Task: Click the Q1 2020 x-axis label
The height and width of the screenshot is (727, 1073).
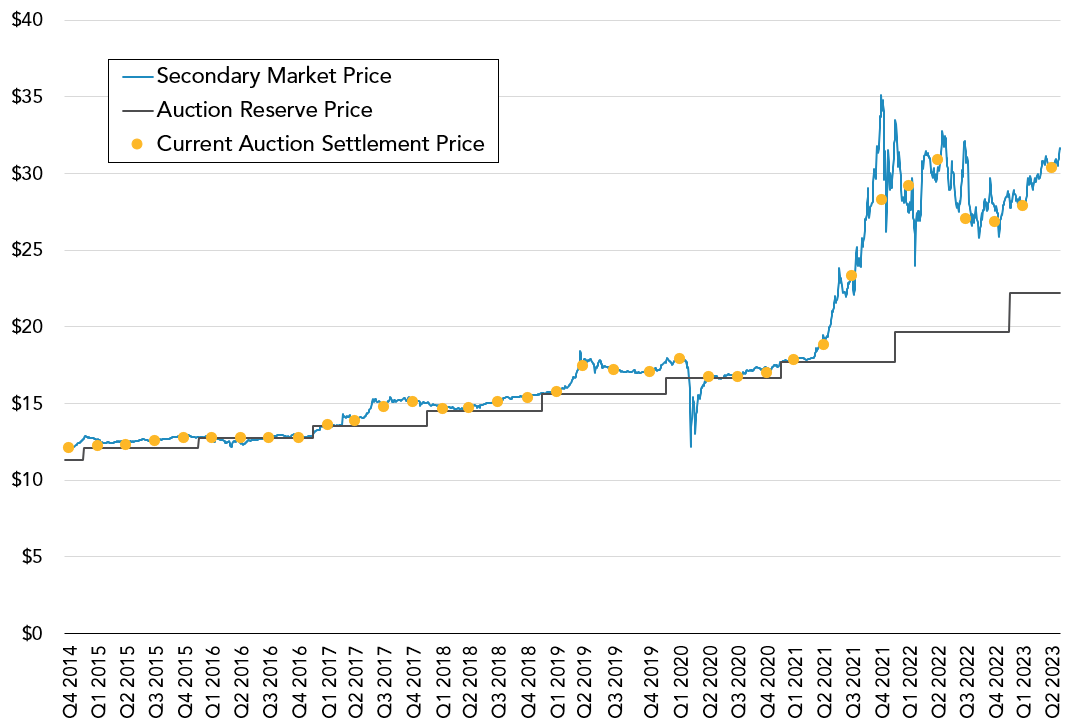Action: [x=680, y=681]
